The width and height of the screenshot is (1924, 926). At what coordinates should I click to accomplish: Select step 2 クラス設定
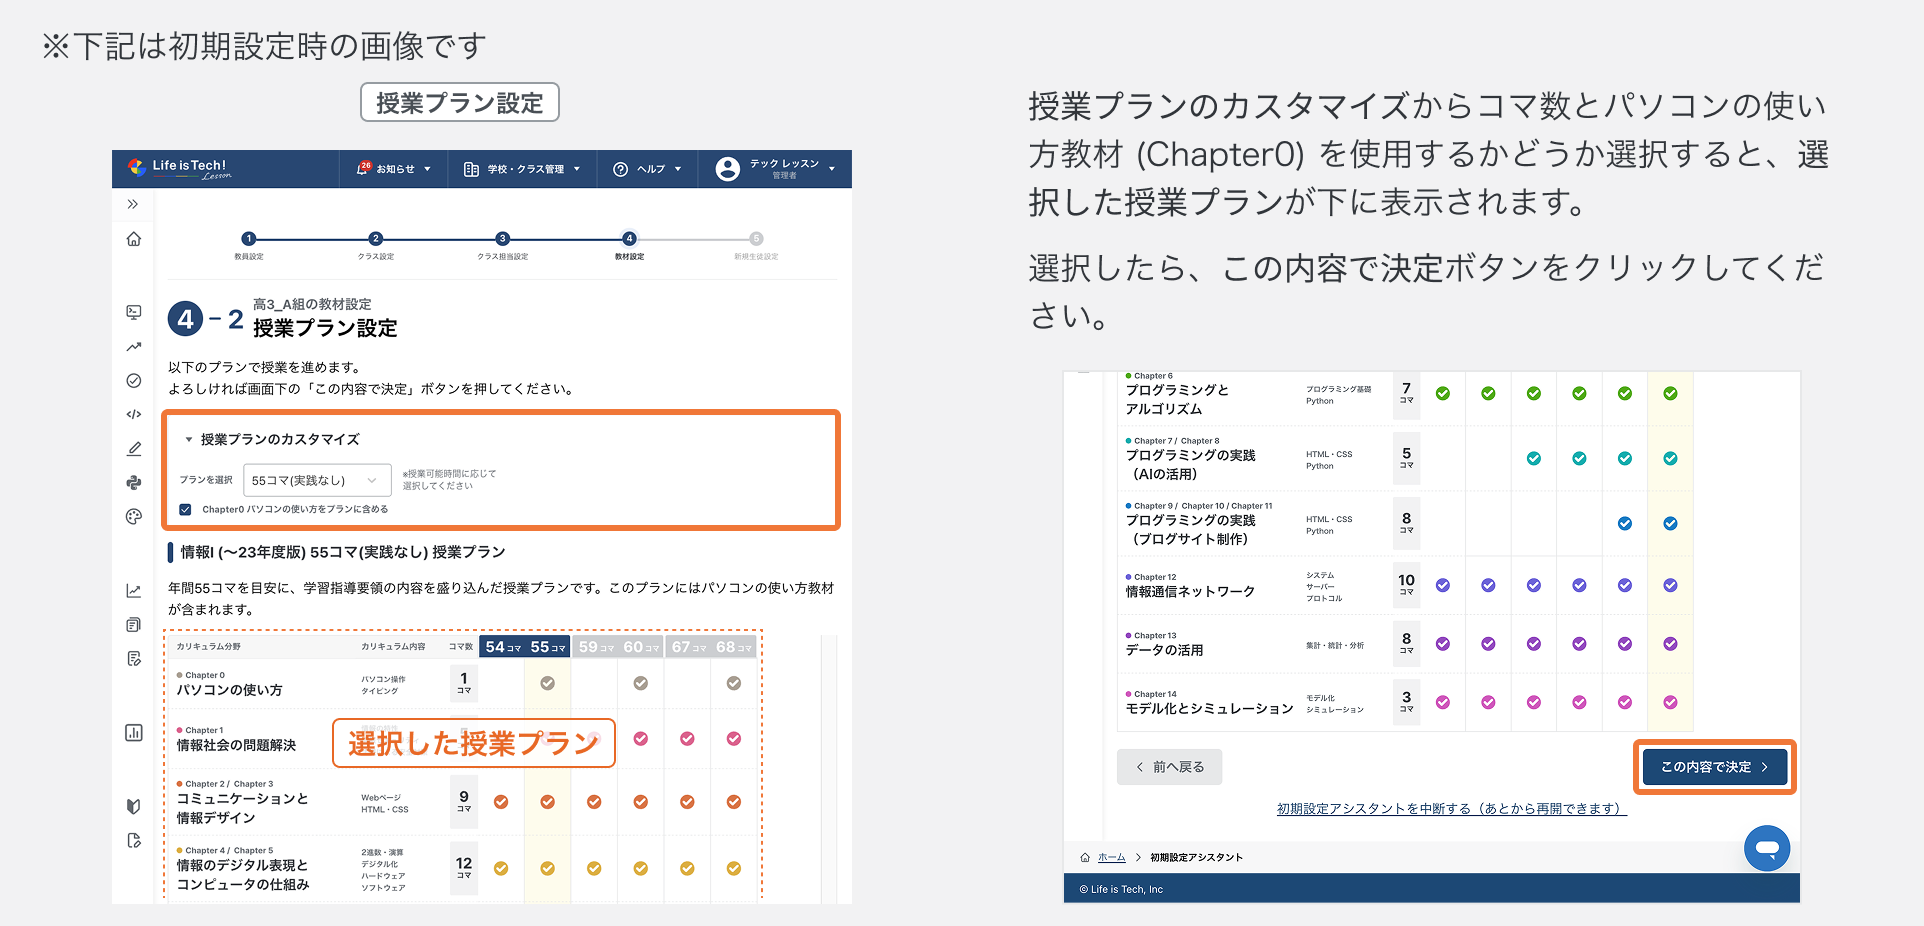coord(376,245)
